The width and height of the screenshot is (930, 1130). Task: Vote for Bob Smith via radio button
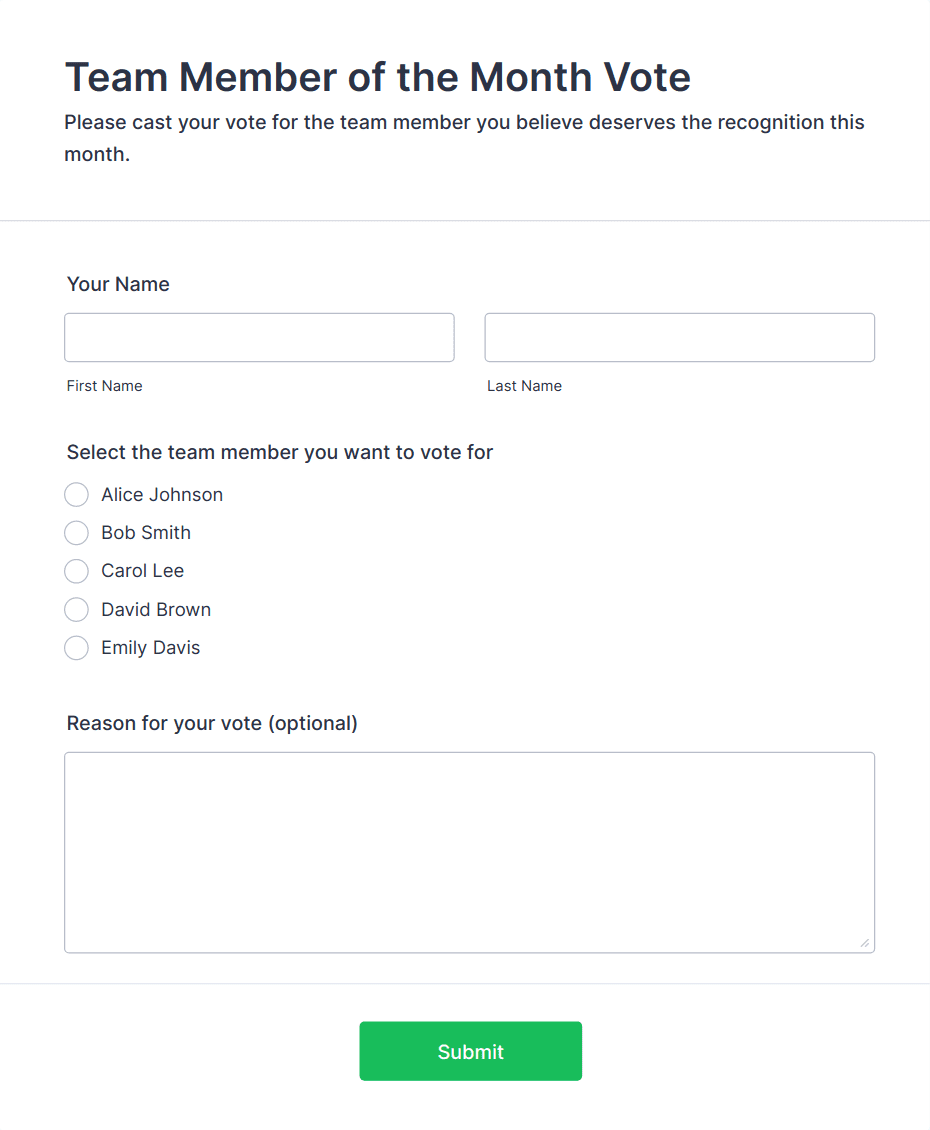point(77,533)
